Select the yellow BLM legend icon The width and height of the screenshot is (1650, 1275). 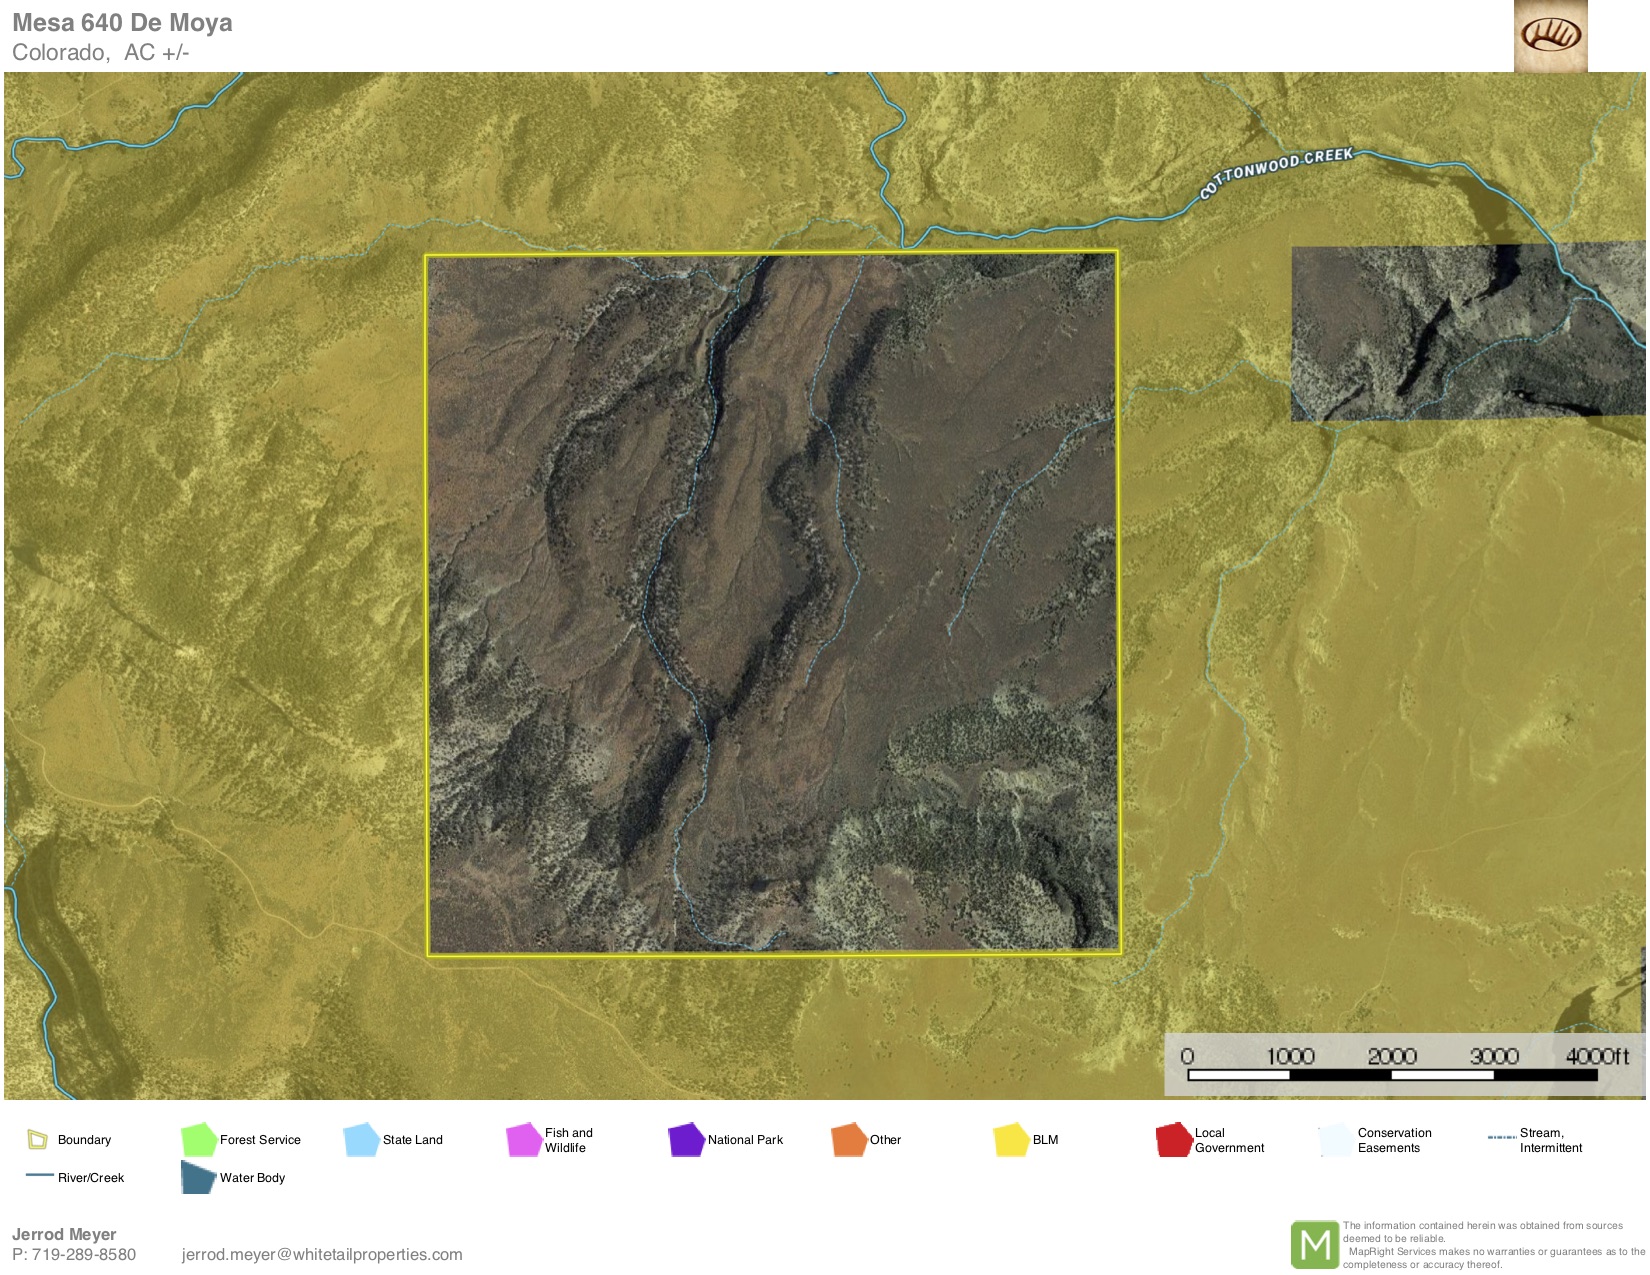[x=1011, y=1139]
